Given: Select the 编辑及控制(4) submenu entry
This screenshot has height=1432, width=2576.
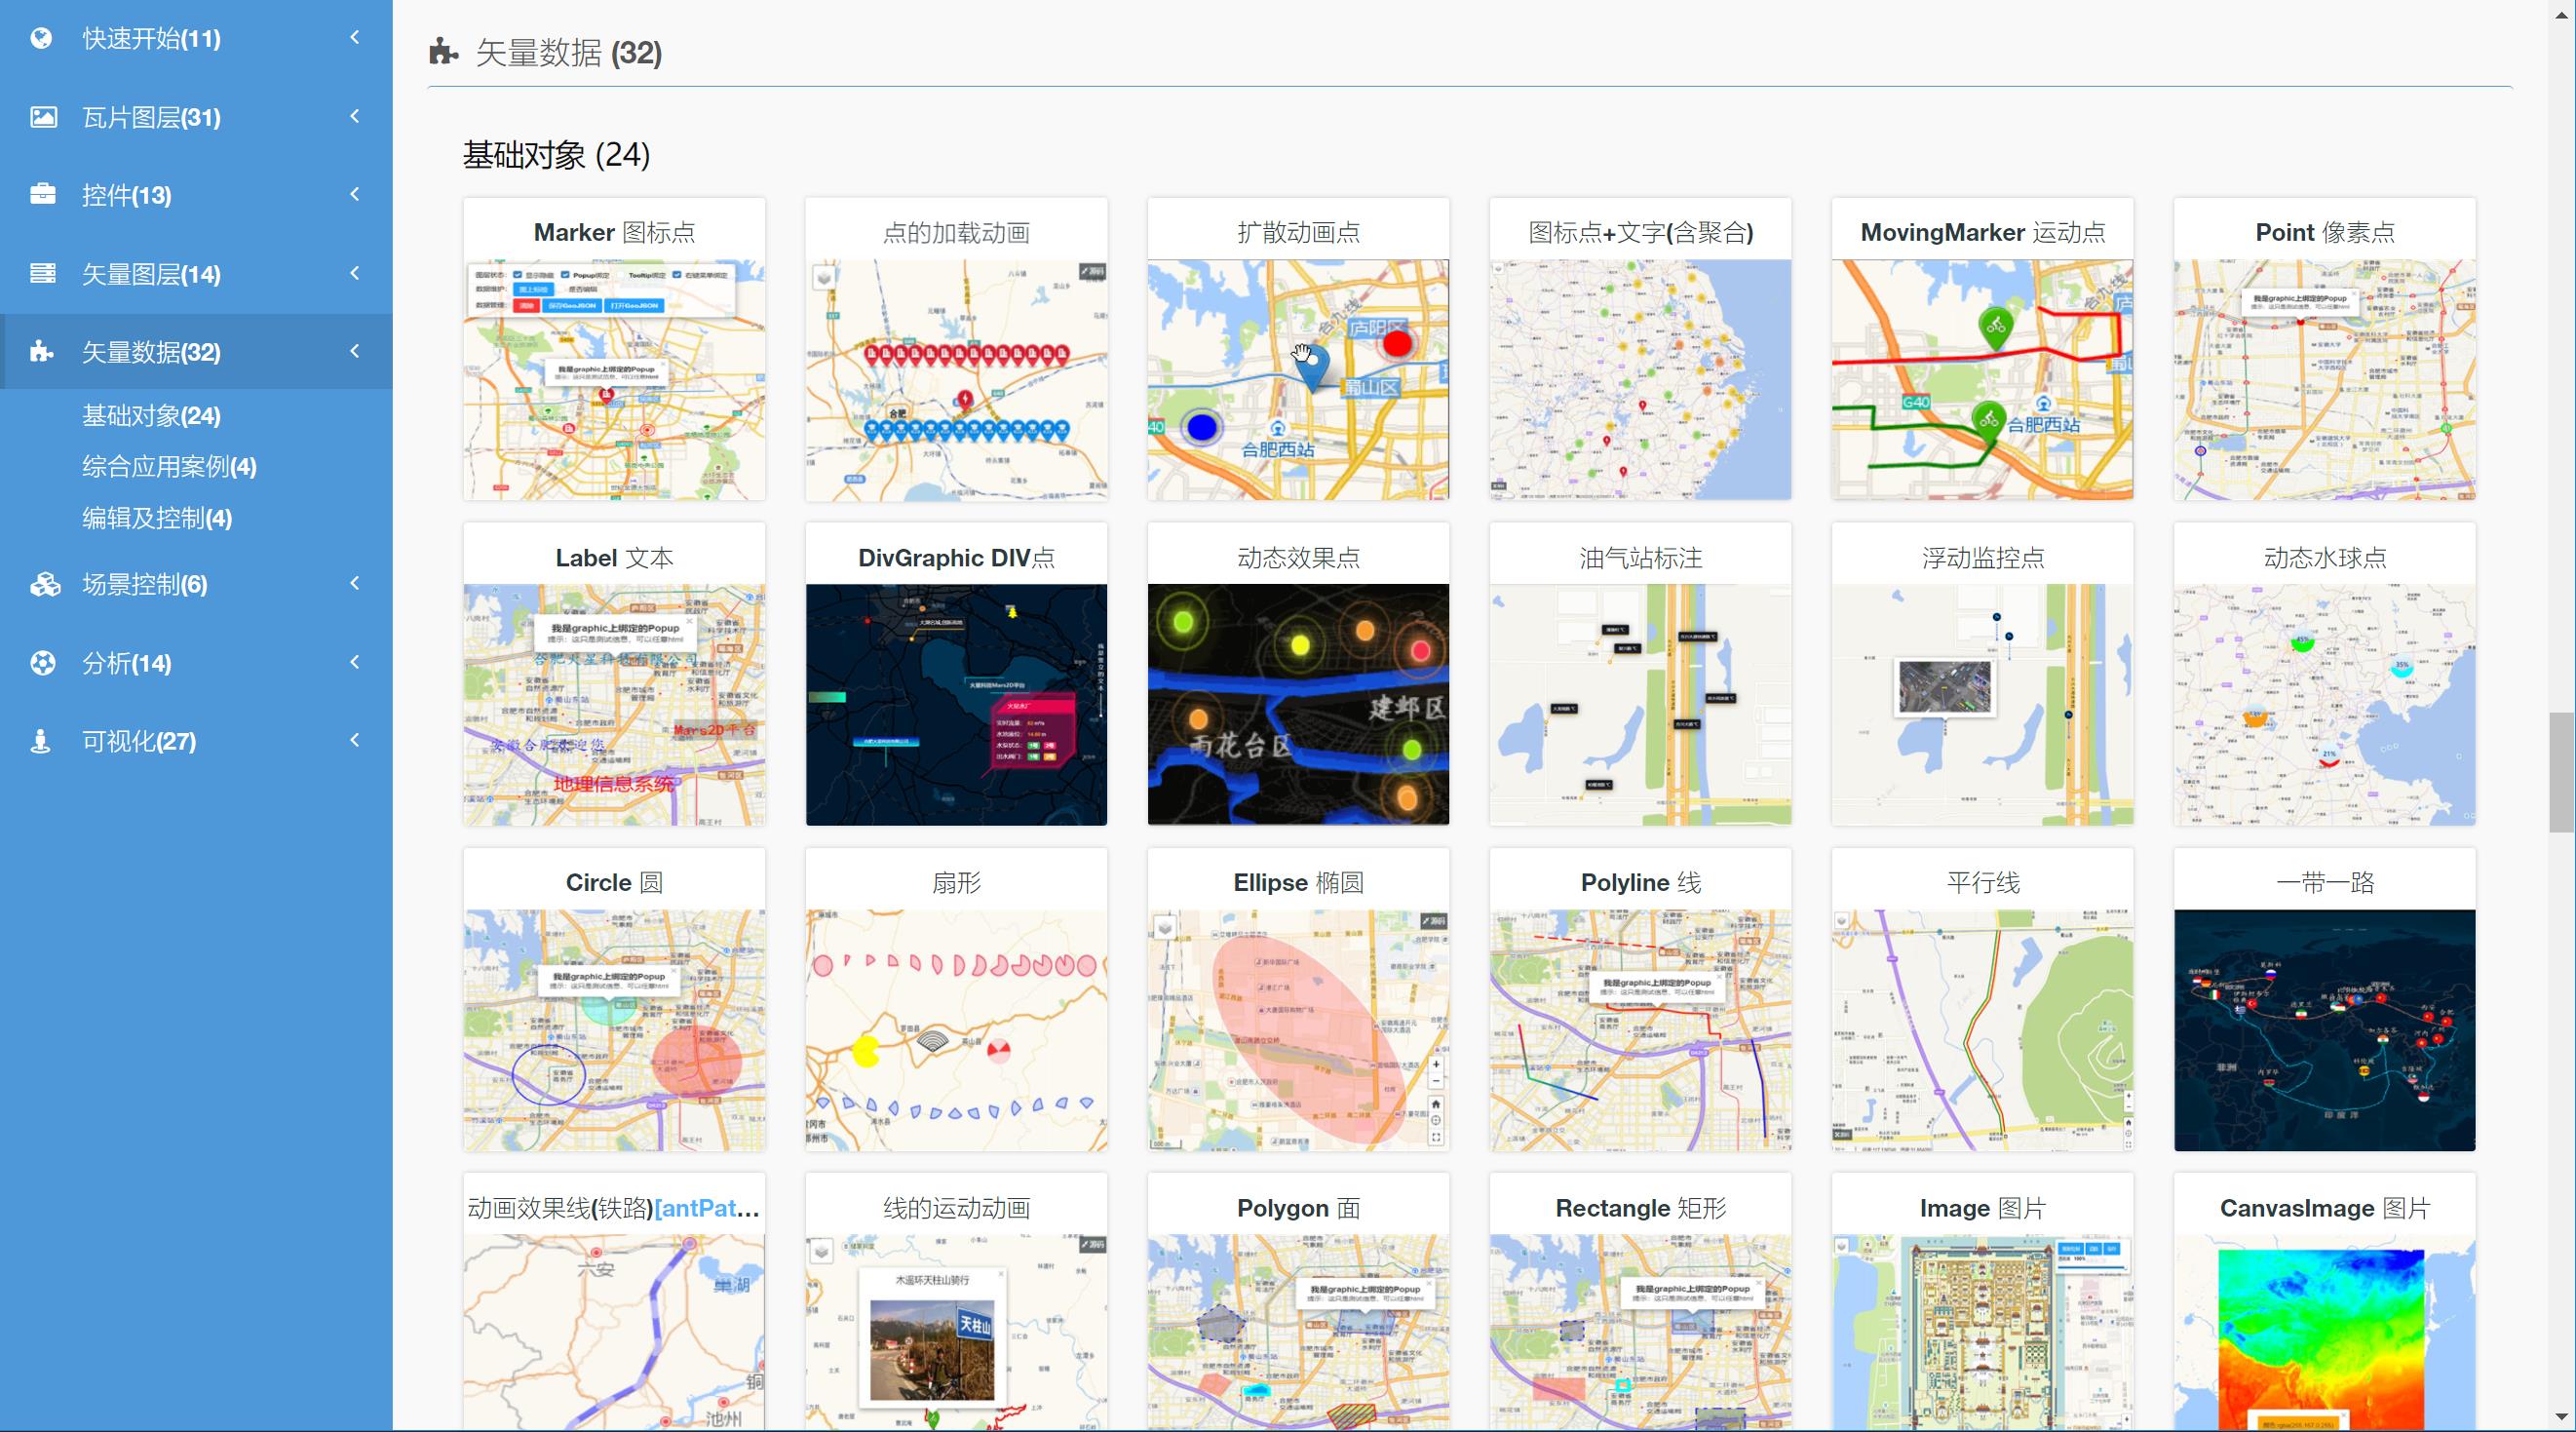Looking at the screenshot, I should 157,518.
